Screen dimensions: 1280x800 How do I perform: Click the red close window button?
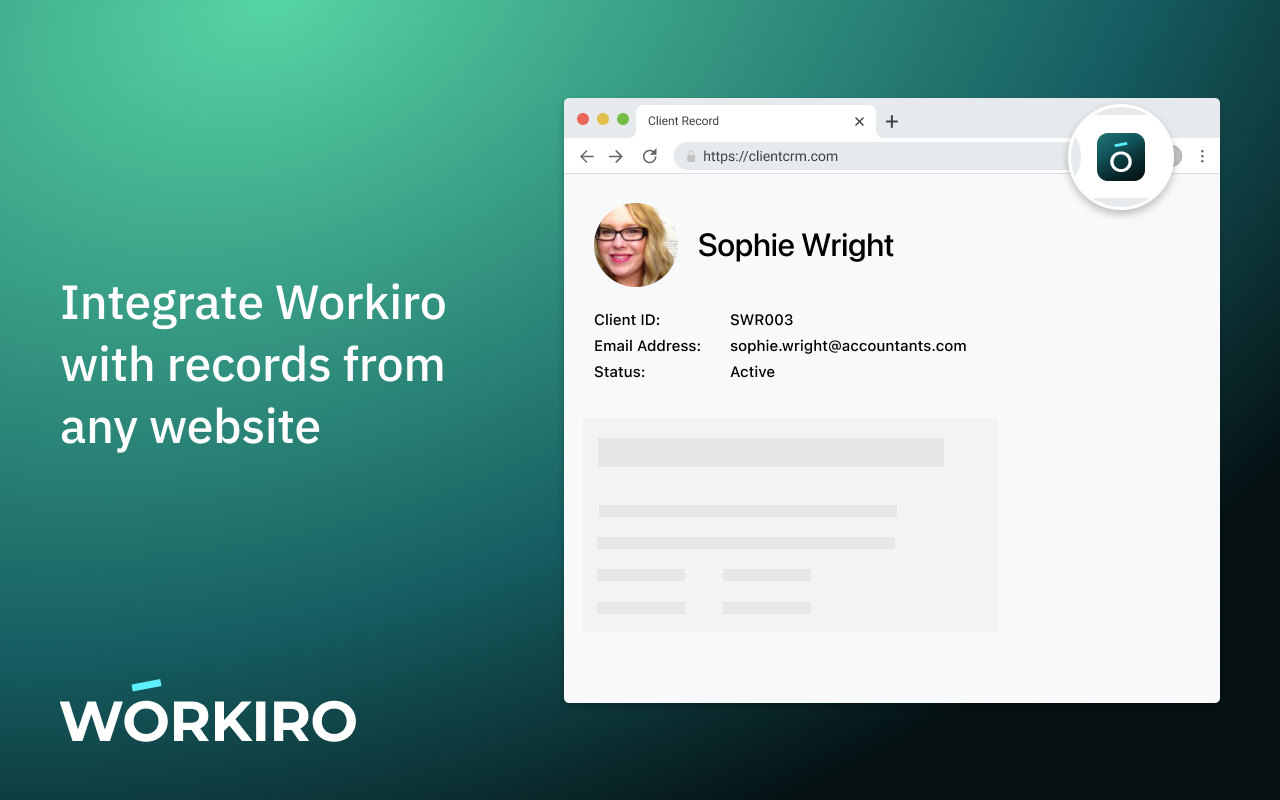[x=583, y=119]
